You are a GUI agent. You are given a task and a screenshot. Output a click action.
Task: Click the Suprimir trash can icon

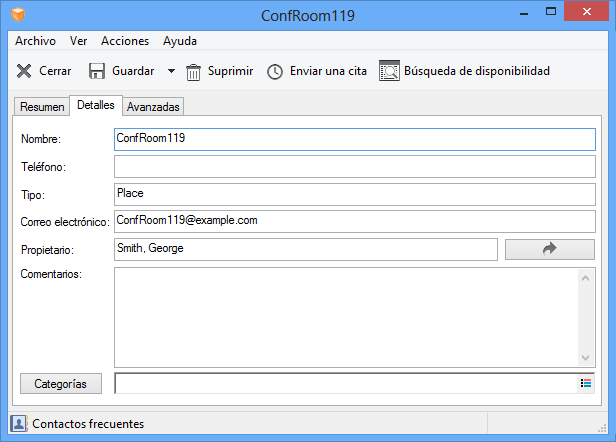[x=193, y=72]
